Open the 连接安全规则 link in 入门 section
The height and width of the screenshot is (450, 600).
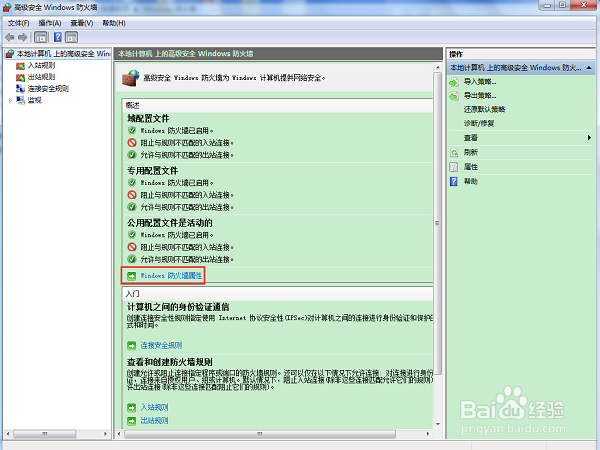coord(161,346)
